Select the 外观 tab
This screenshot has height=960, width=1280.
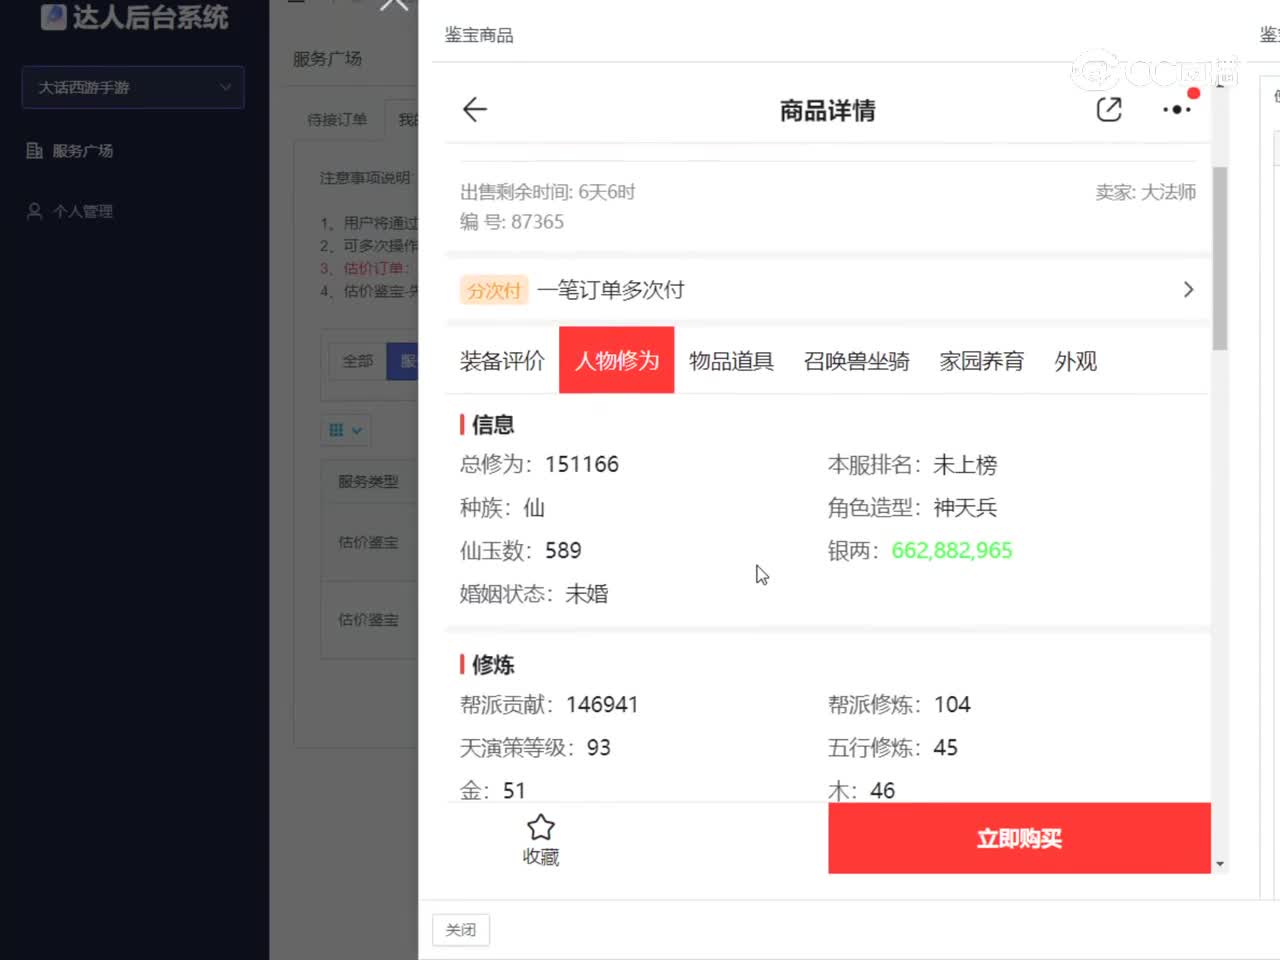[x=1075, y=361]
